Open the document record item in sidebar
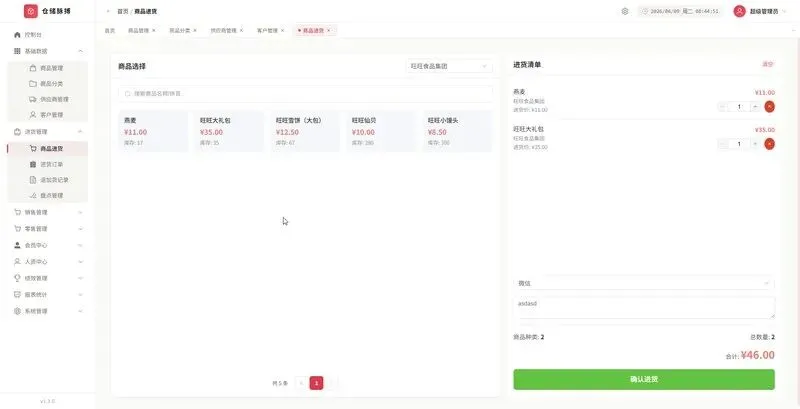 click(47, 180)
